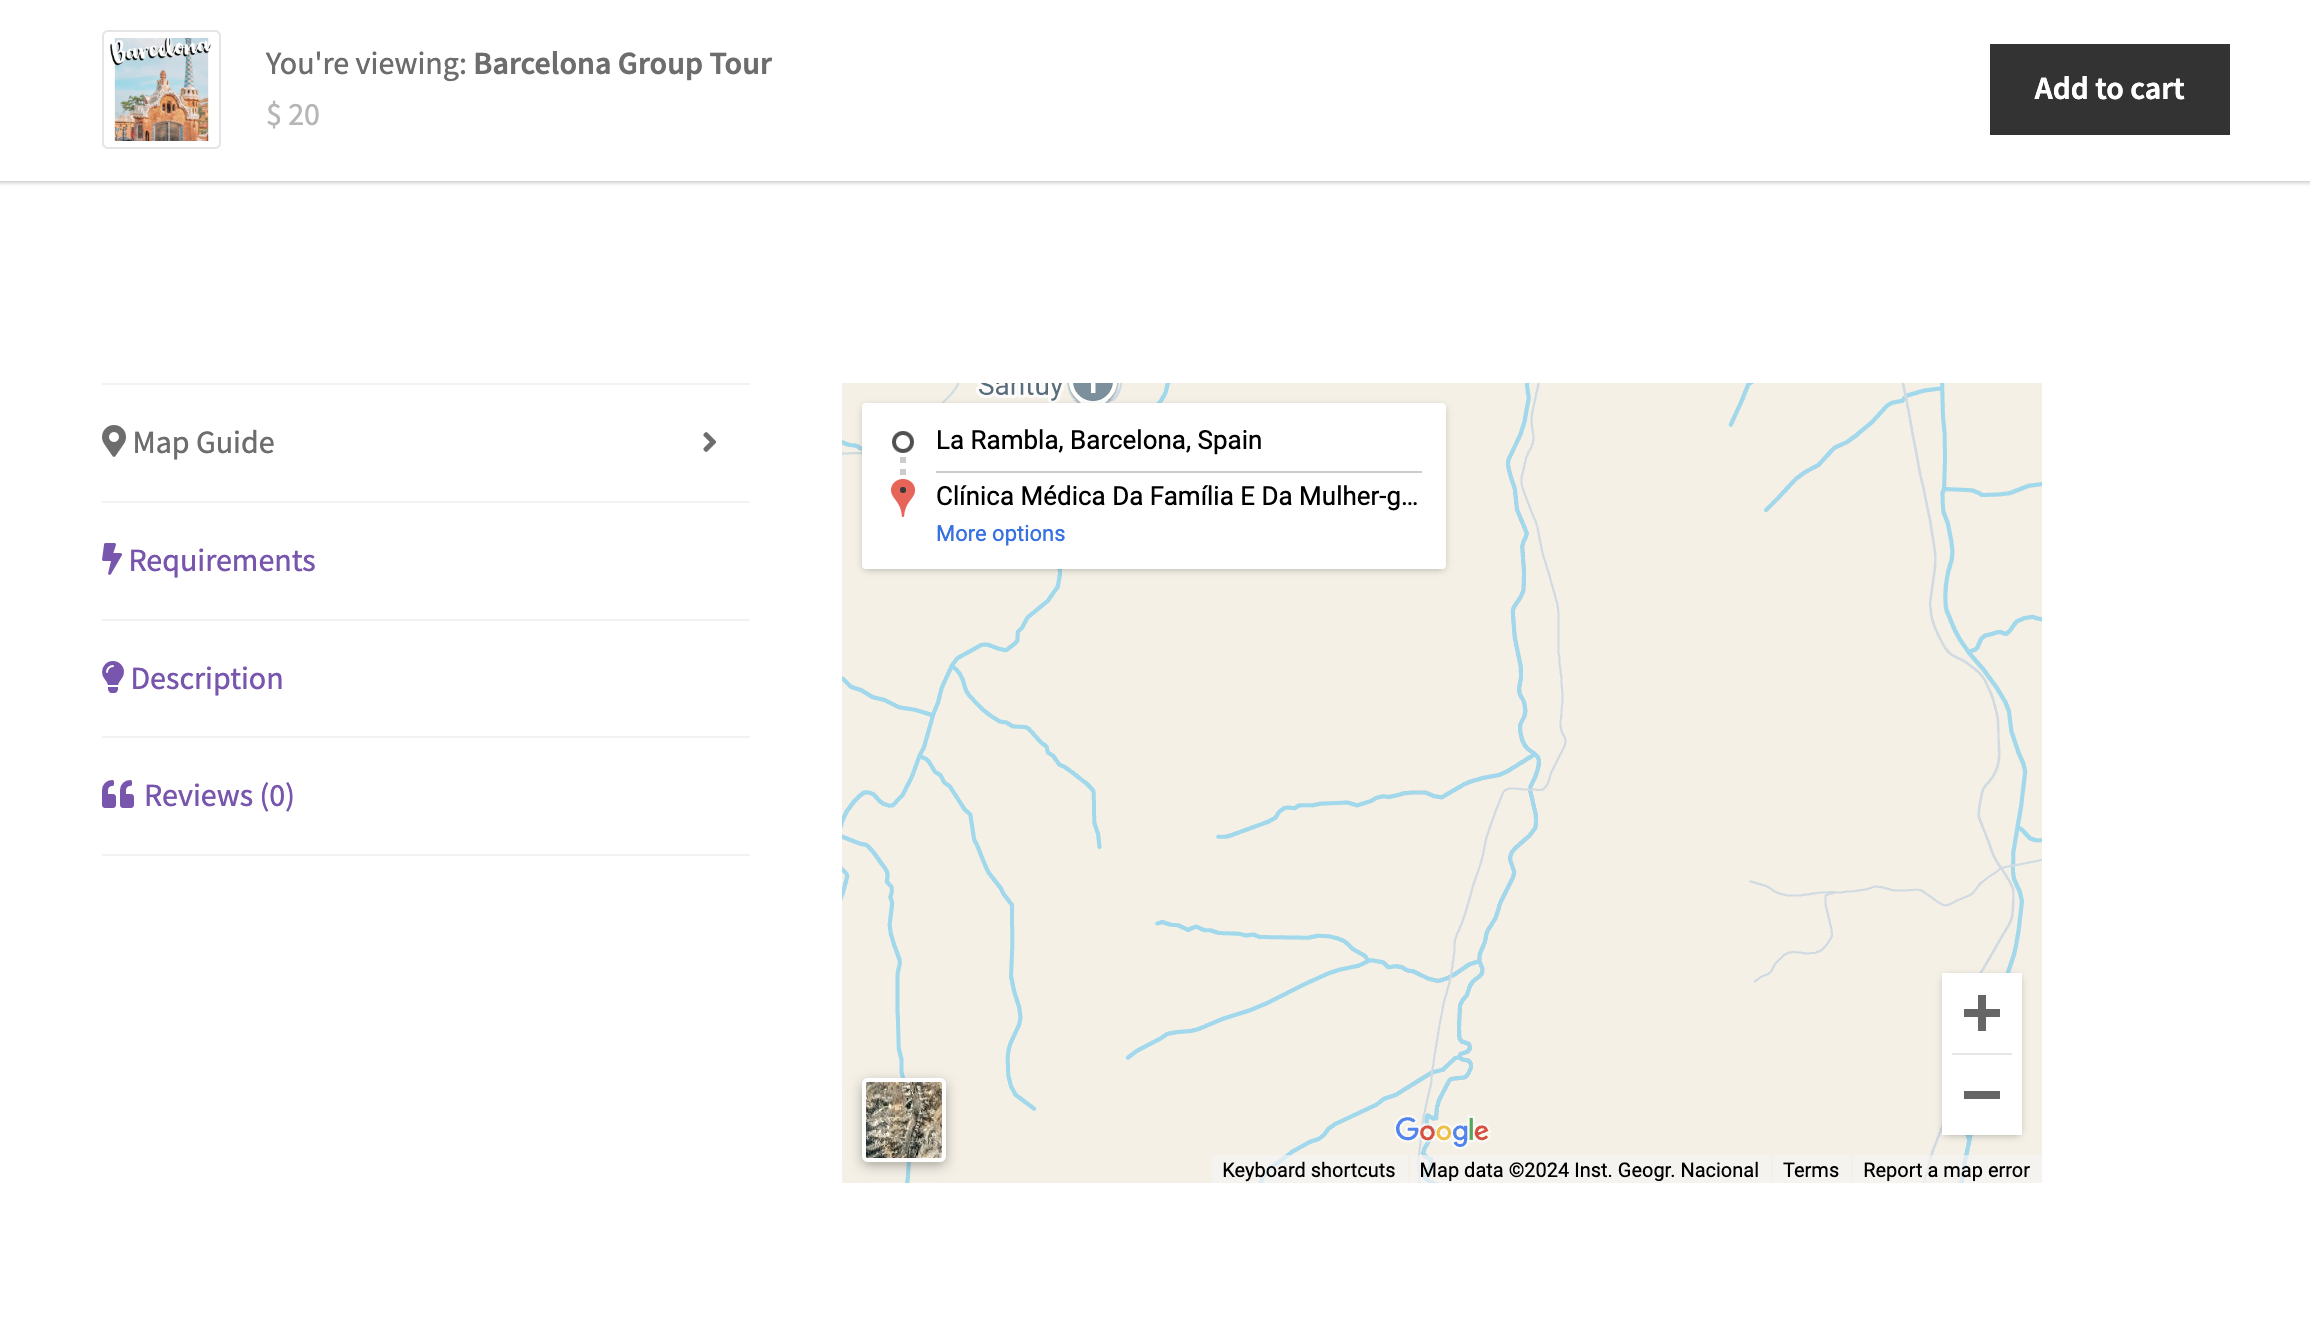Viewport: 2310px width, 1326px height.
Task: Click the origin circle icon for La Rambla
Action: 902,441
